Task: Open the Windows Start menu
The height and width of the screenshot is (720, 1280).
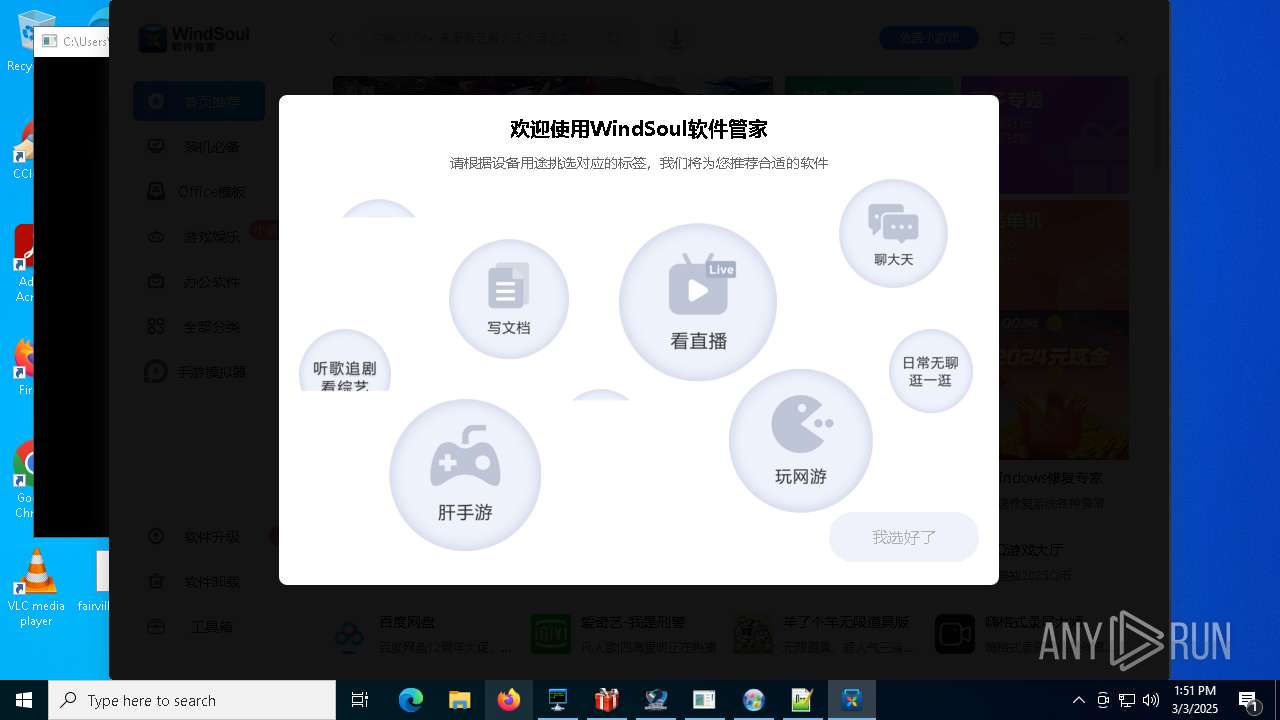Action: coord(24,700)
